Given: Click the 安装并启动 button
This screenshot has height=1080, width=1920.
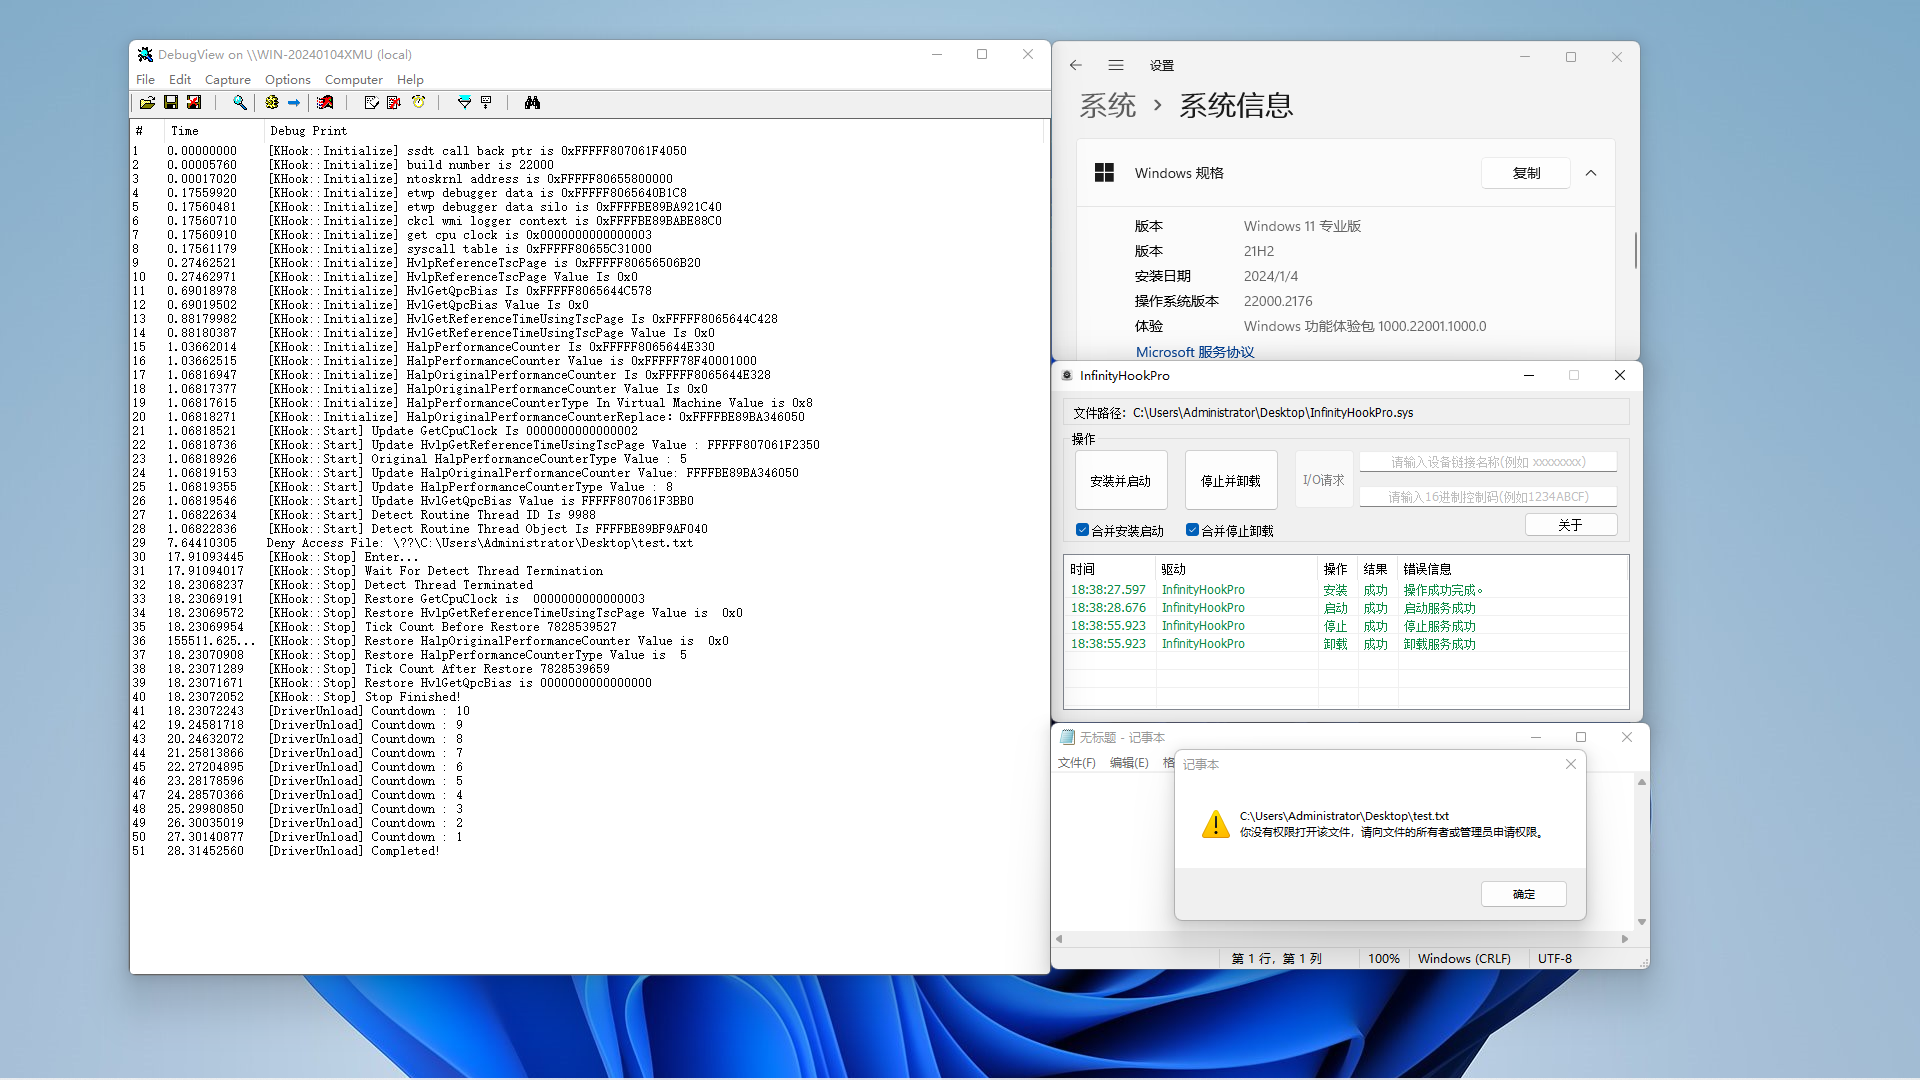Looking at the screenshot, I should [x=1120, y=481].
